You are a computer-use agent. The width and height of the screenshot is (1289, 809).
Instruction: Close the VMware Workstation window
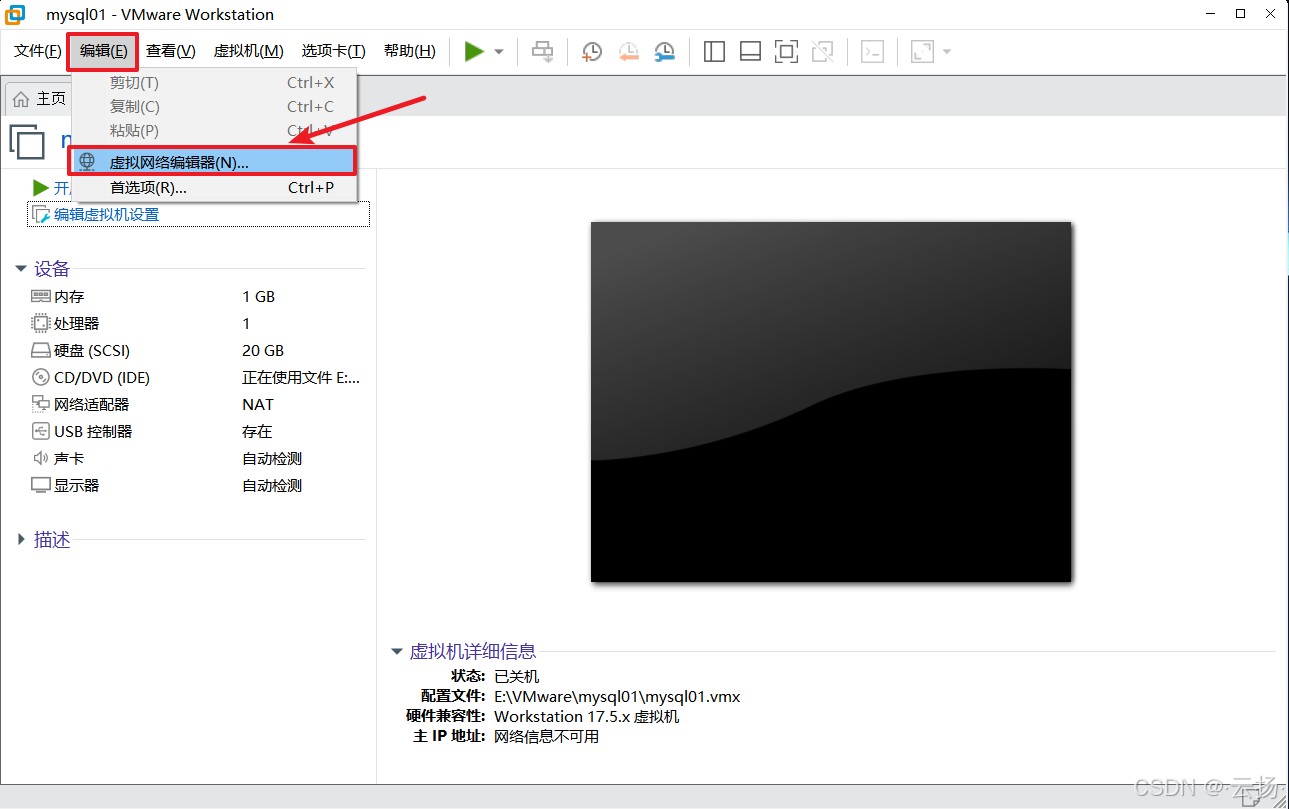[x=1270, y=14]
